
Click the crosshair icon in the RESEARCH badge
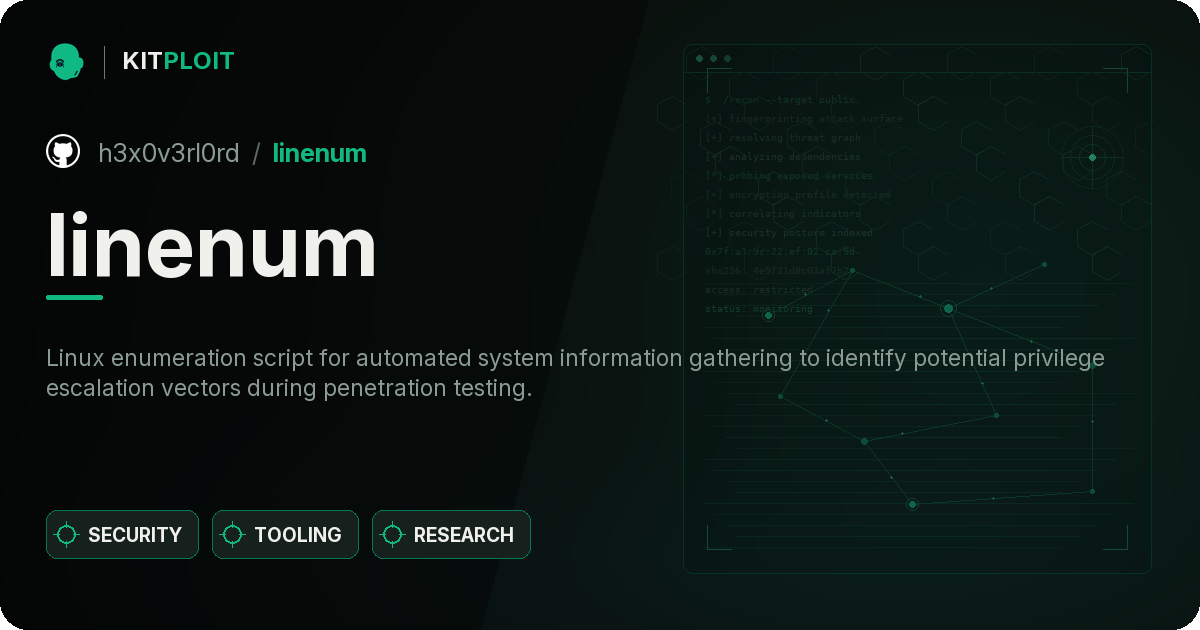pyautogui.click(x=393, y=535)
